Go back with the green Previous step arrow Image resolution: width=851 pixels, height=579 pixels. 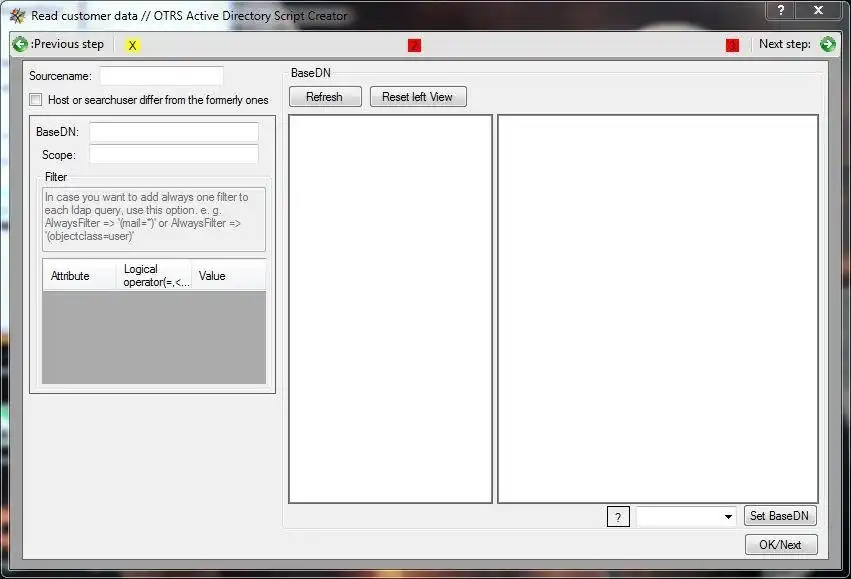[x=20, y=44]
